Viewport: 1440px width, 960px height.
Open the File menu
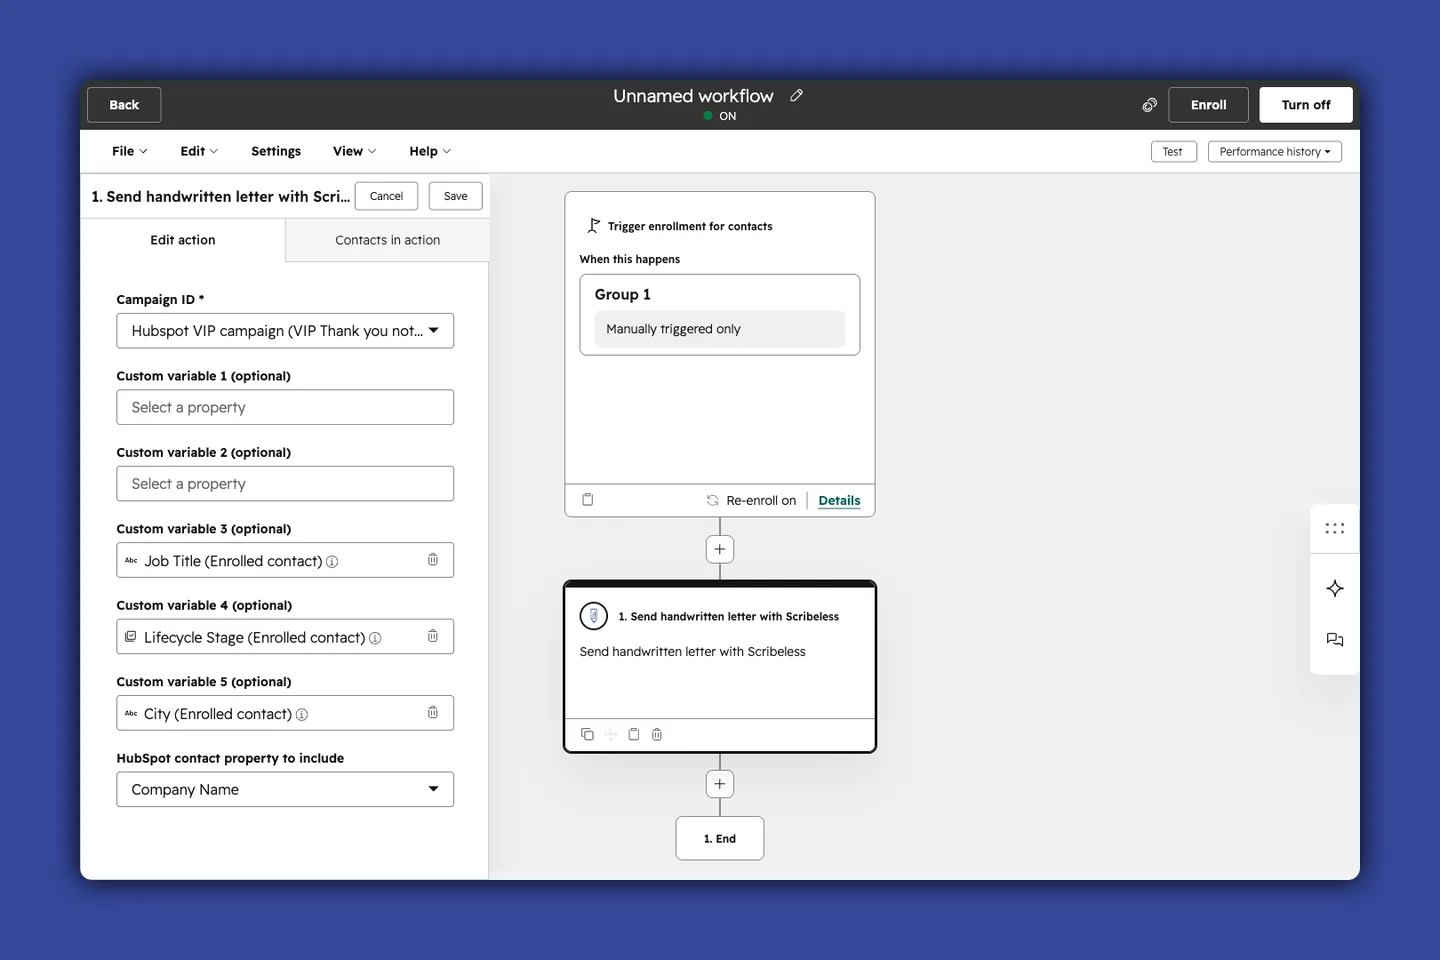[x=130, y=151]
